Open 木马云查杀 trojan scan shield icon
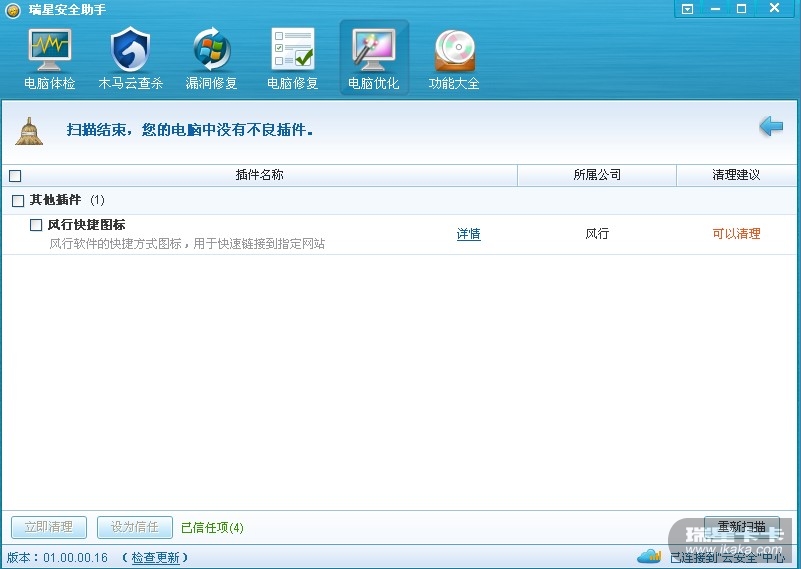Viewport: 801px width, 569px height. click(130, 59)
